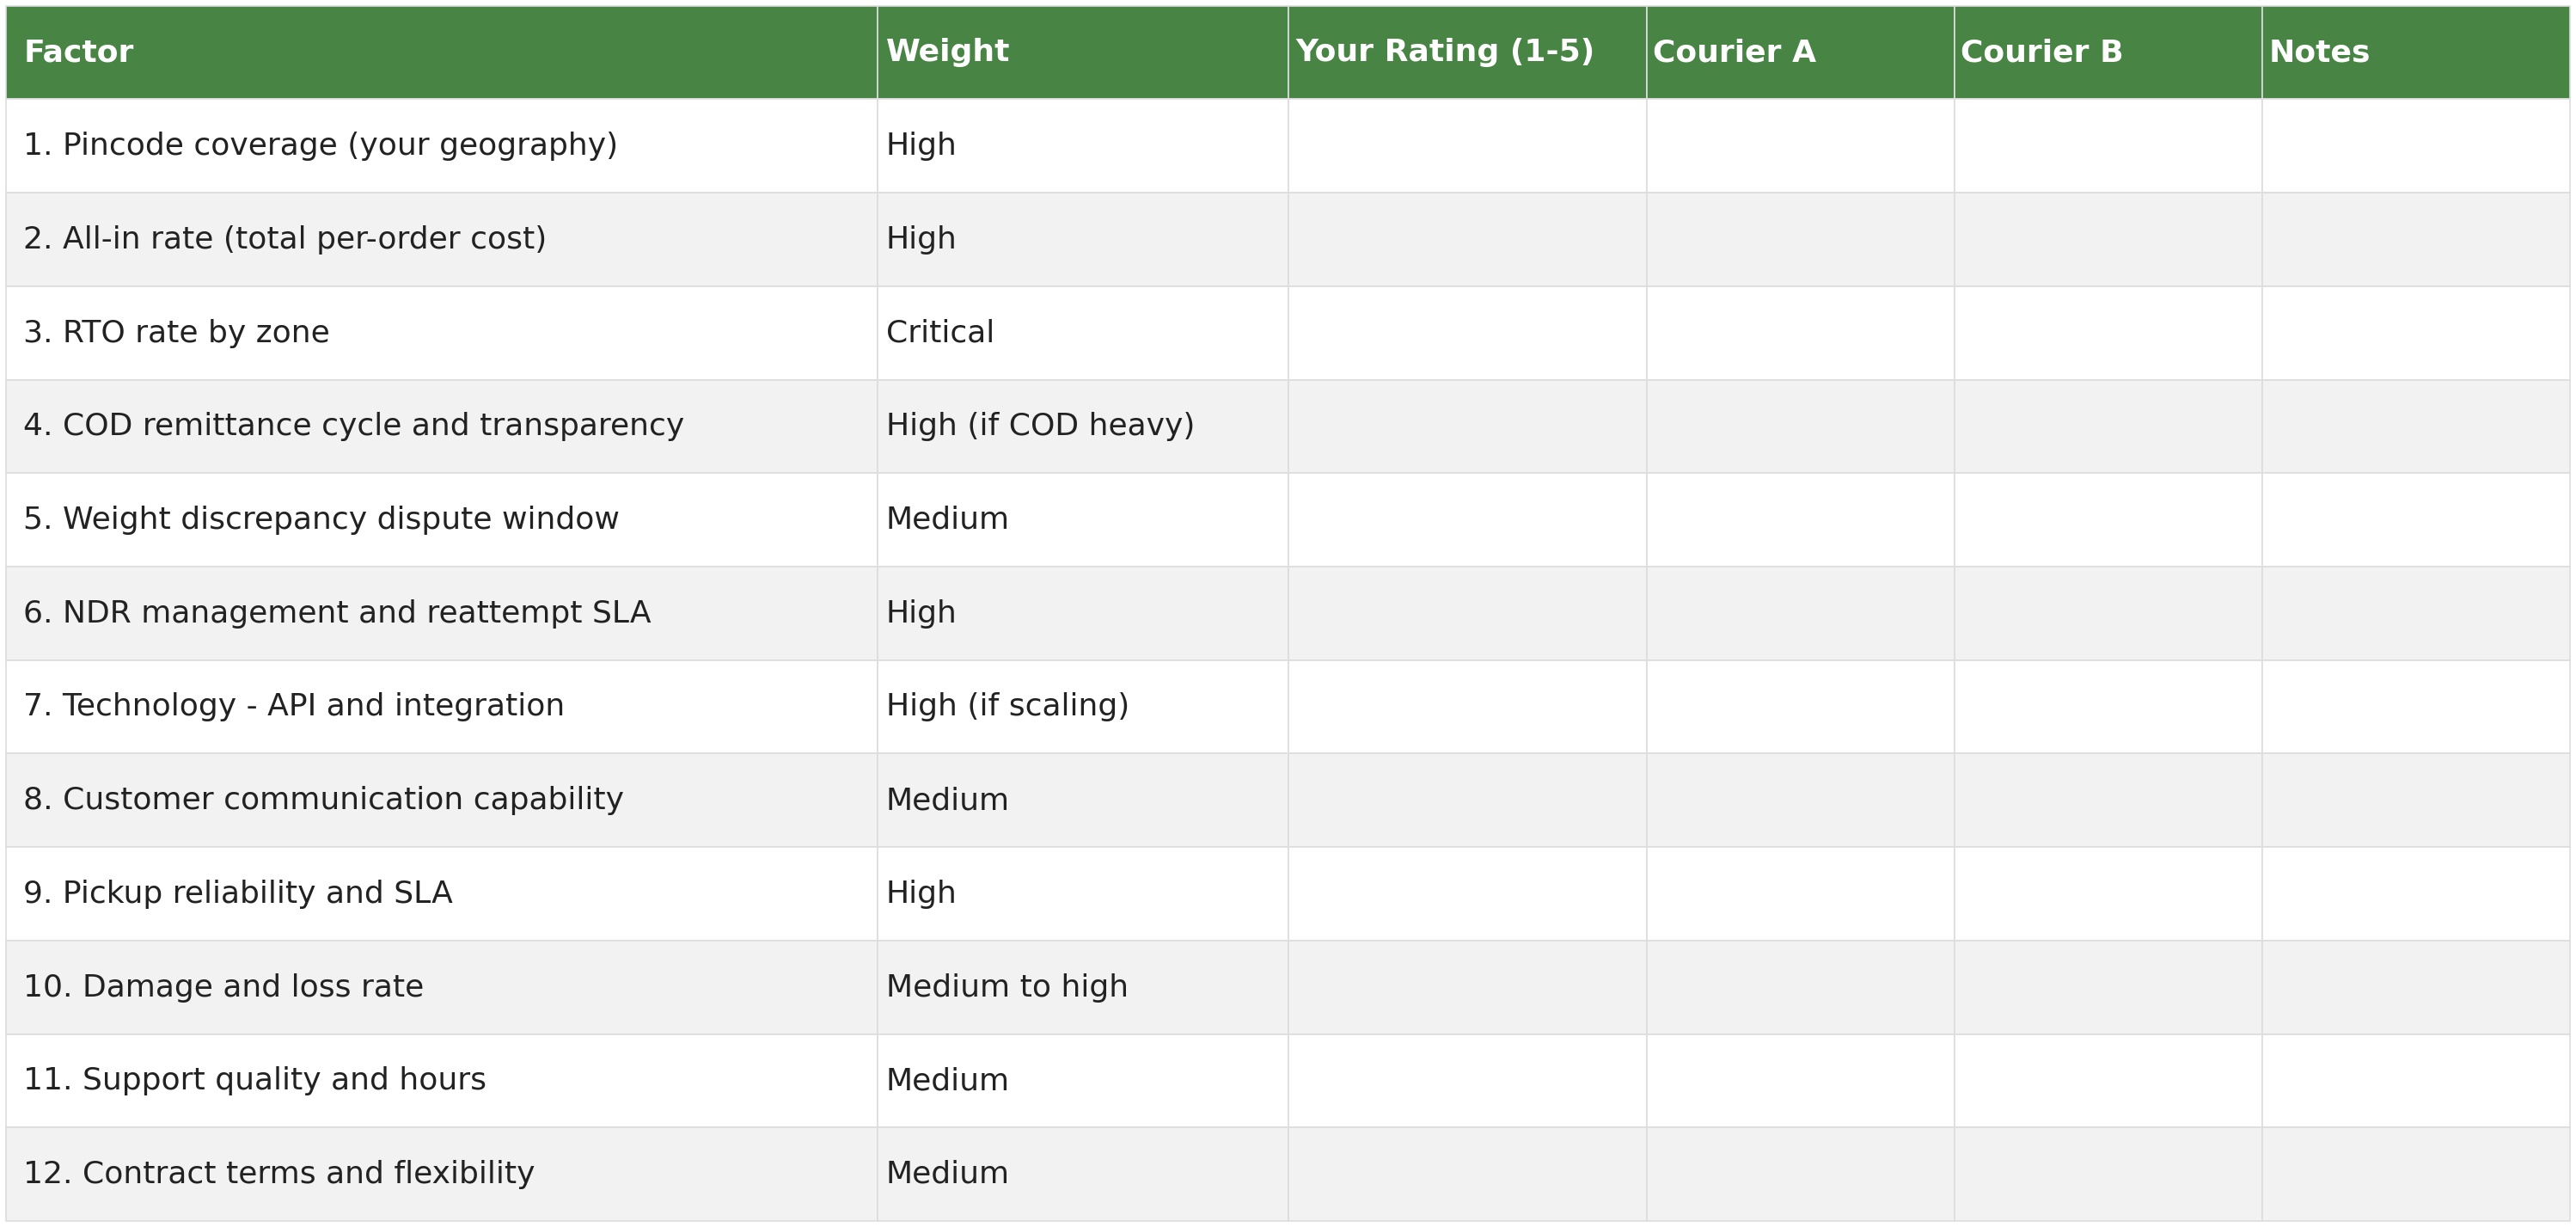Viewport: 2576px width, 1227px height.
Task: Select 'High' weight for NDR management row
Action: pos(1082,613)
